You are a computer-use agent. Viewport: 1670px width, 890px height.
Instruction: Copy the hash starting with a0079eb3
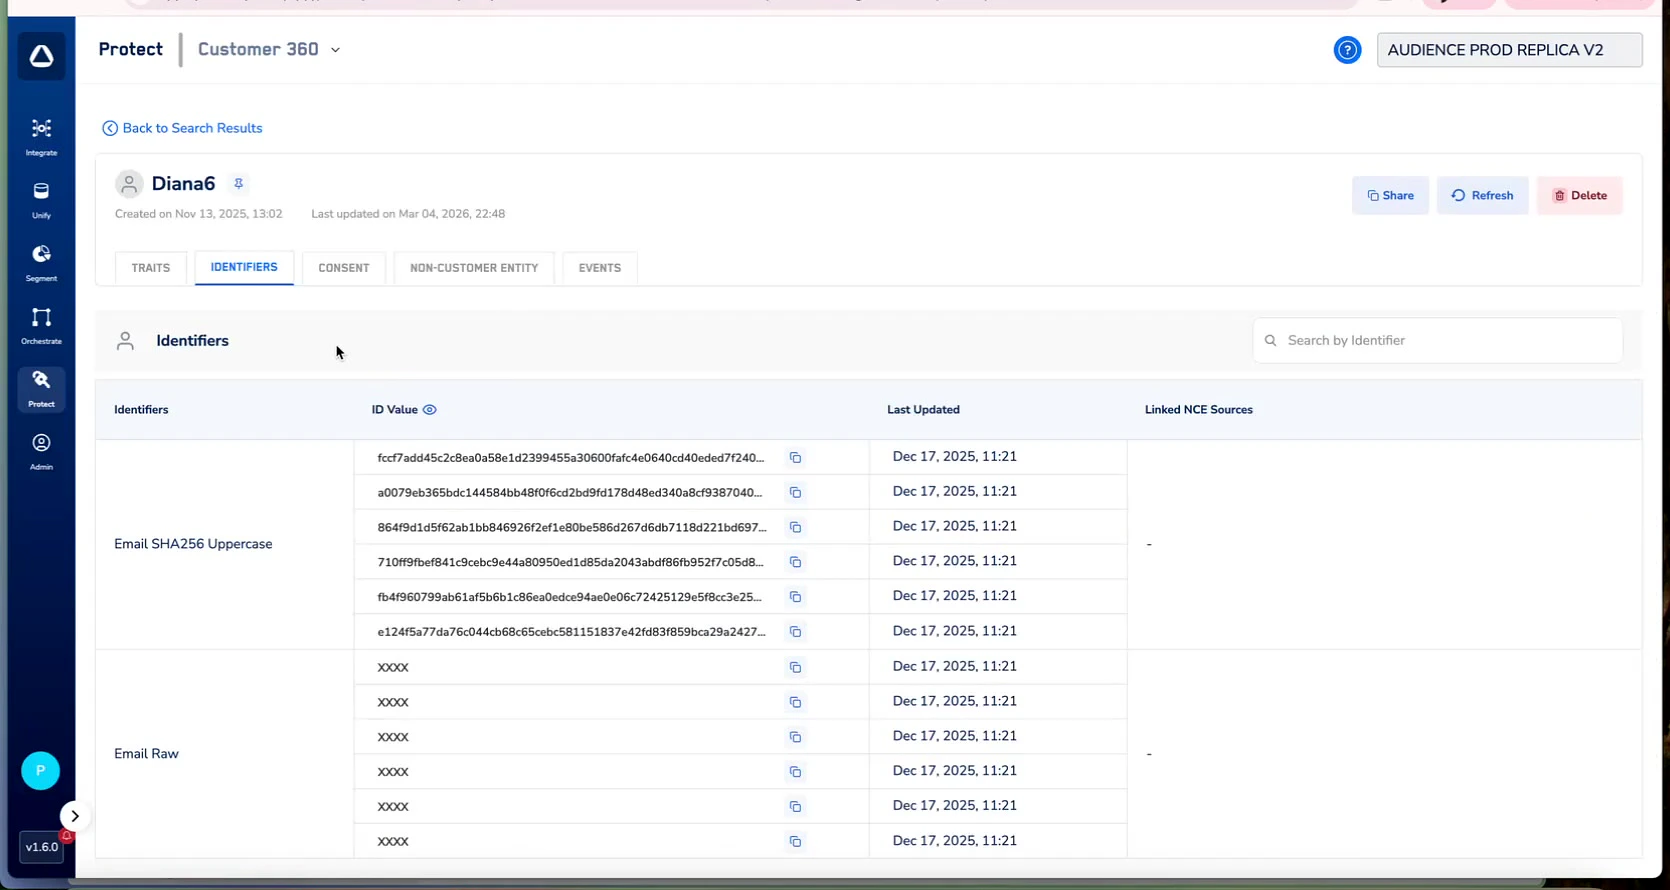click(x=795, y=493)
